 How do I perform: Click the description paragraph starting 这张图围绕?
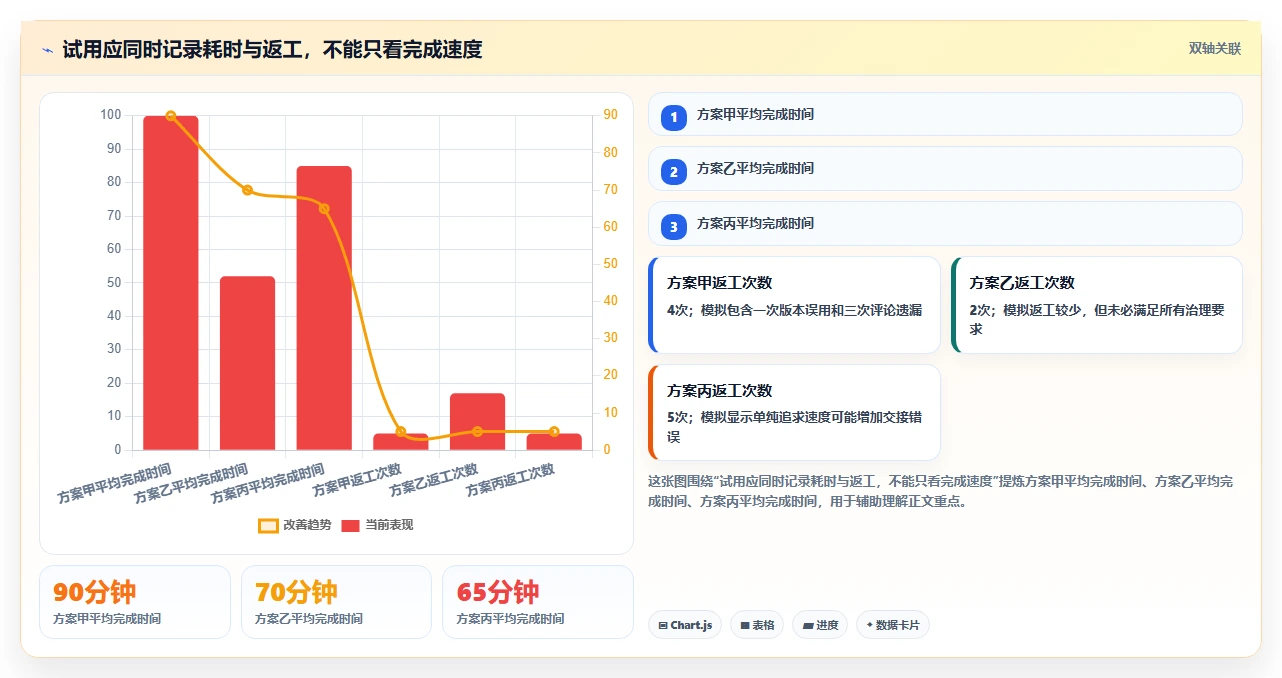(941, 491)
